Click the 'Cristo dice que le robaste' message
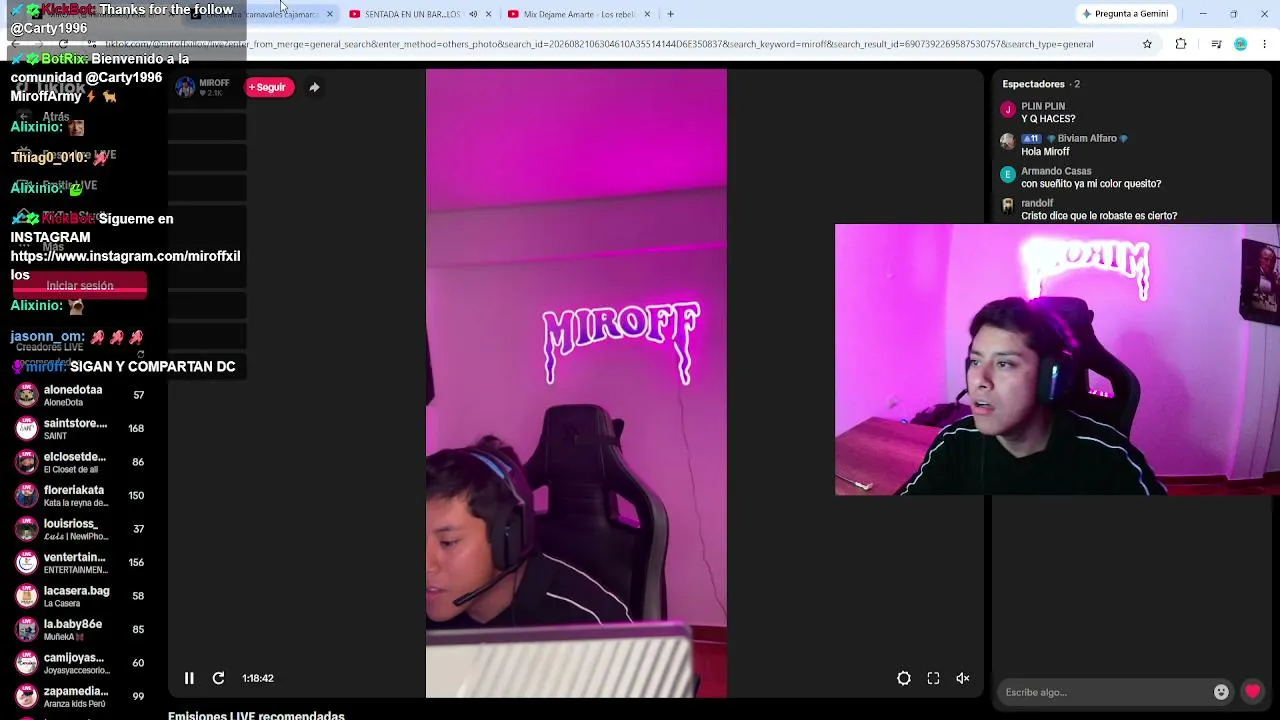Image resolution: width=1280 pixels, height=720 pixels. 1099,216
